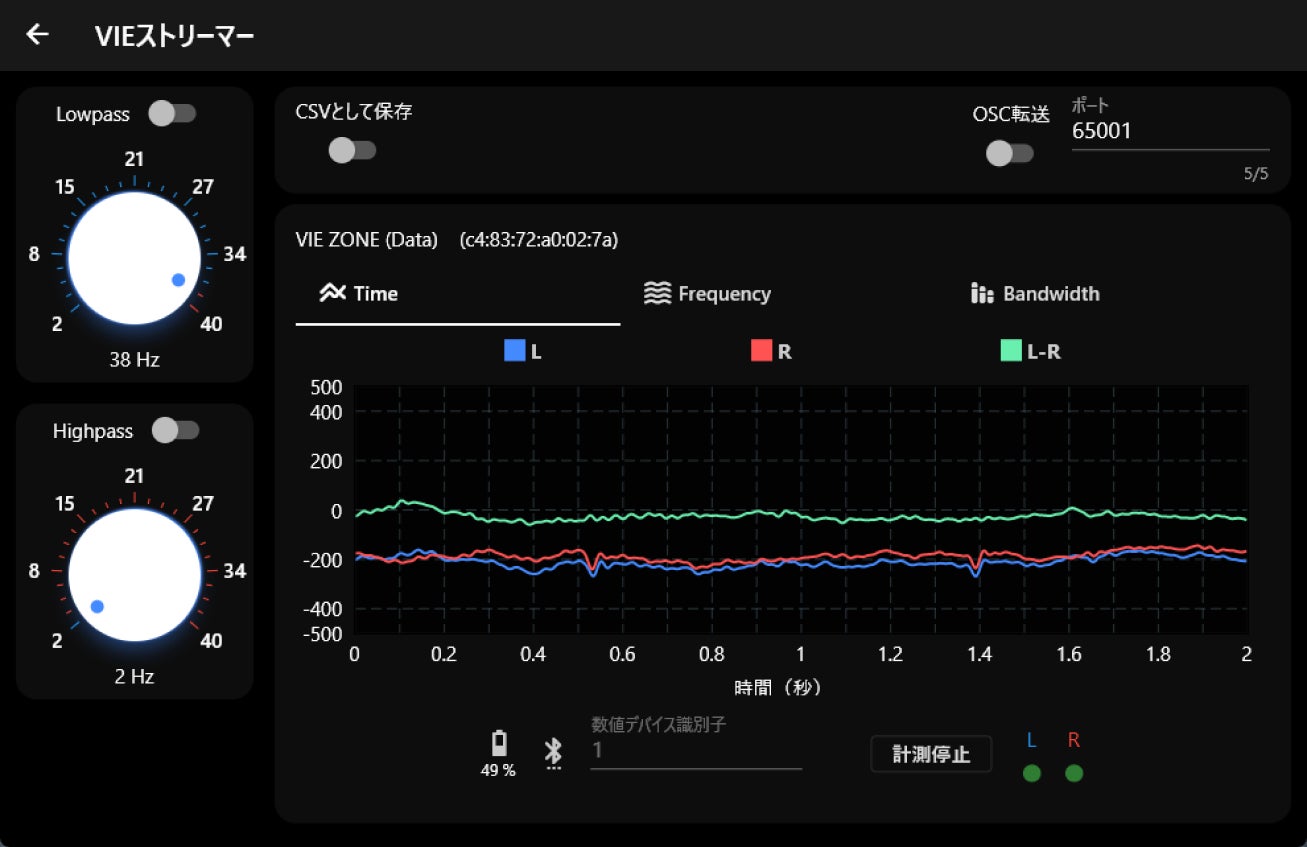Click the Lowpass frequency dial knob
Viewport: 1307px width, 847px height.
(x=134, y=258)
